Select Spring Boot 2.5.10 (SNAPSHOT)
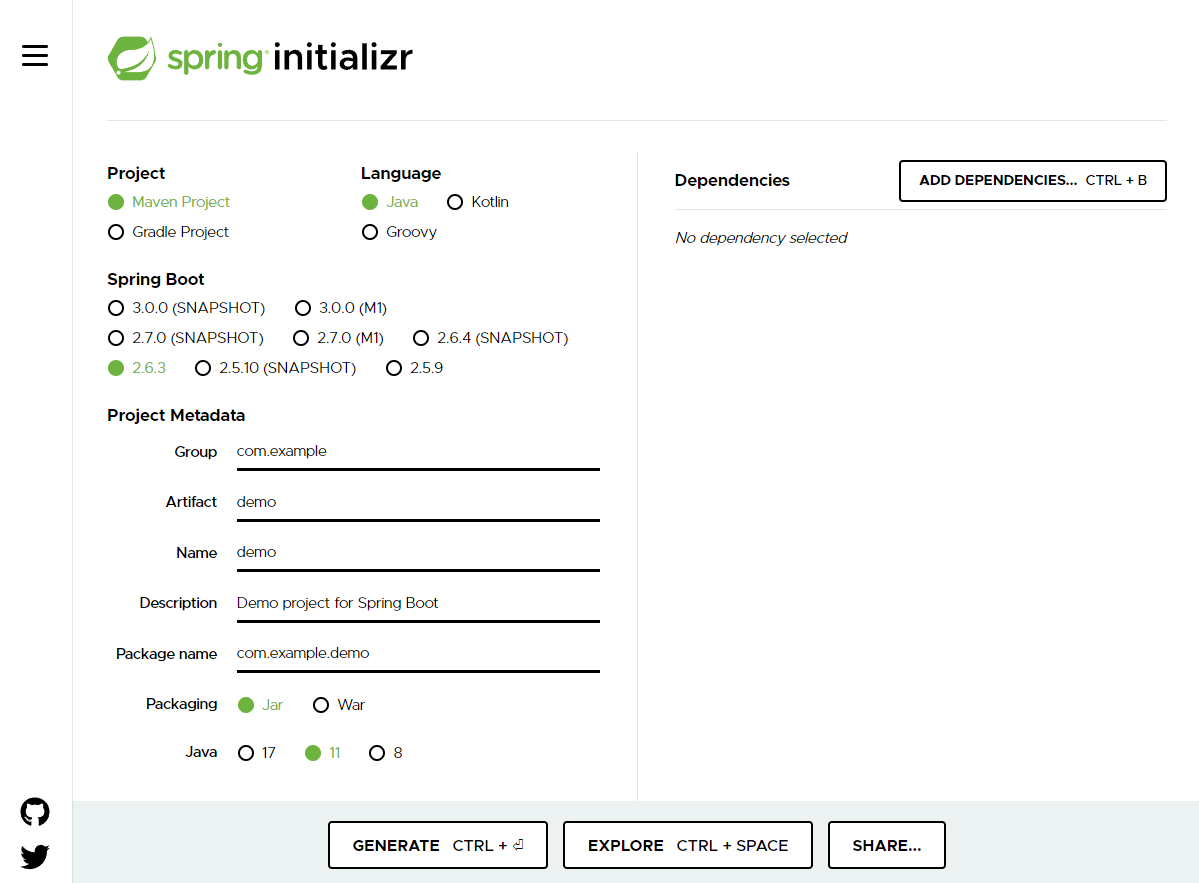 coord(276,368)
